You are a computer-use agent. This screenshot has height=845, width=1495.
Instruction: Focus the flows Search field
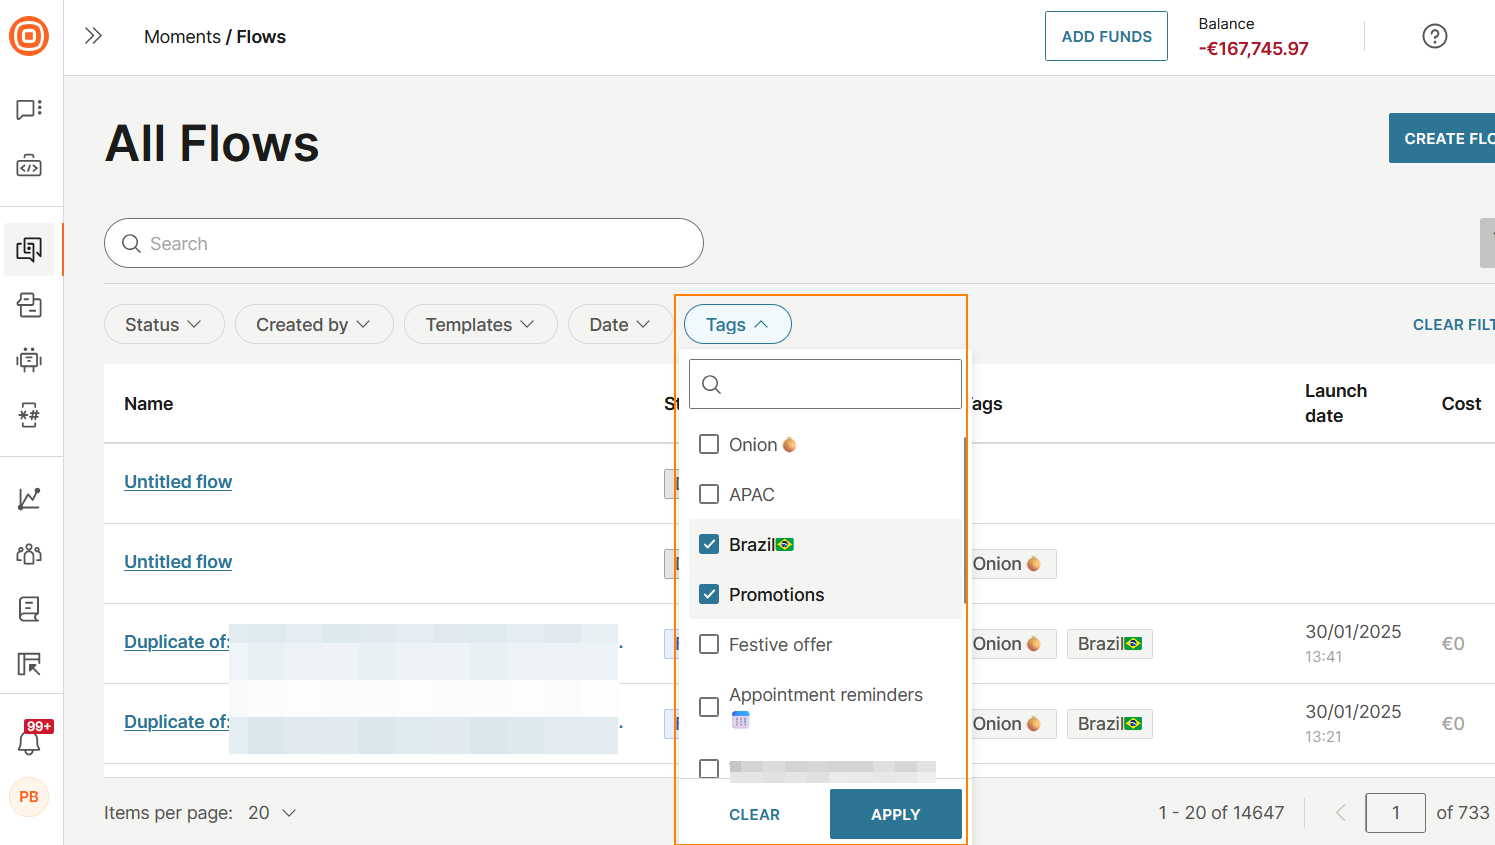404,243
